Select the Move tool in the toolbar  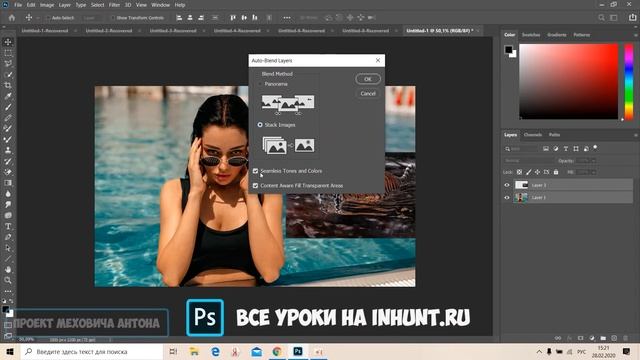tap(8, 42)
